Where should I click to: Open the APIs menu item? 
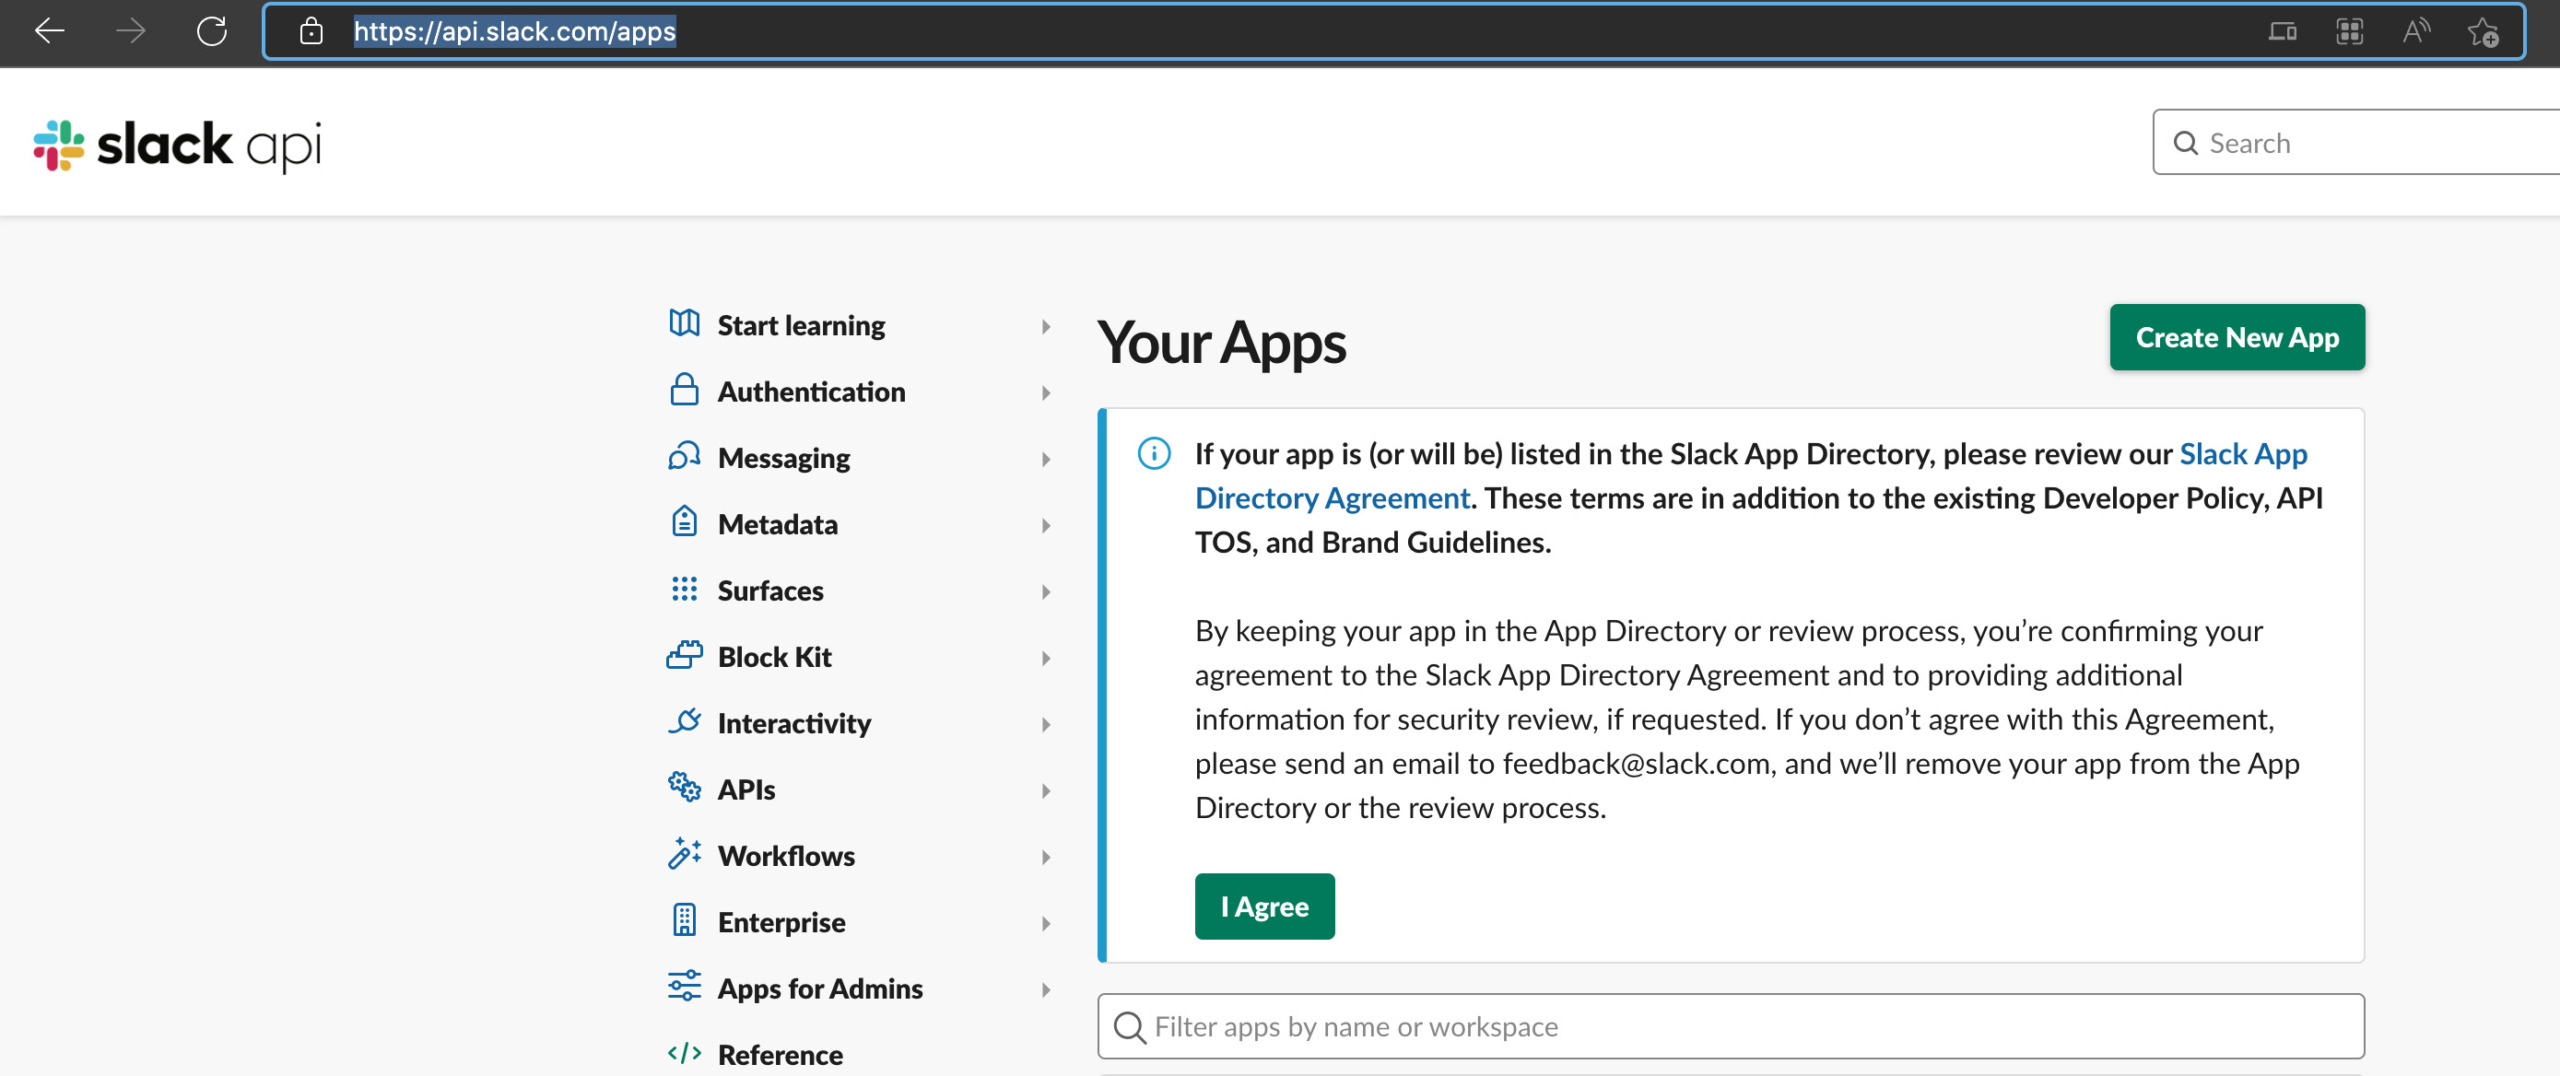click(746, 790)
